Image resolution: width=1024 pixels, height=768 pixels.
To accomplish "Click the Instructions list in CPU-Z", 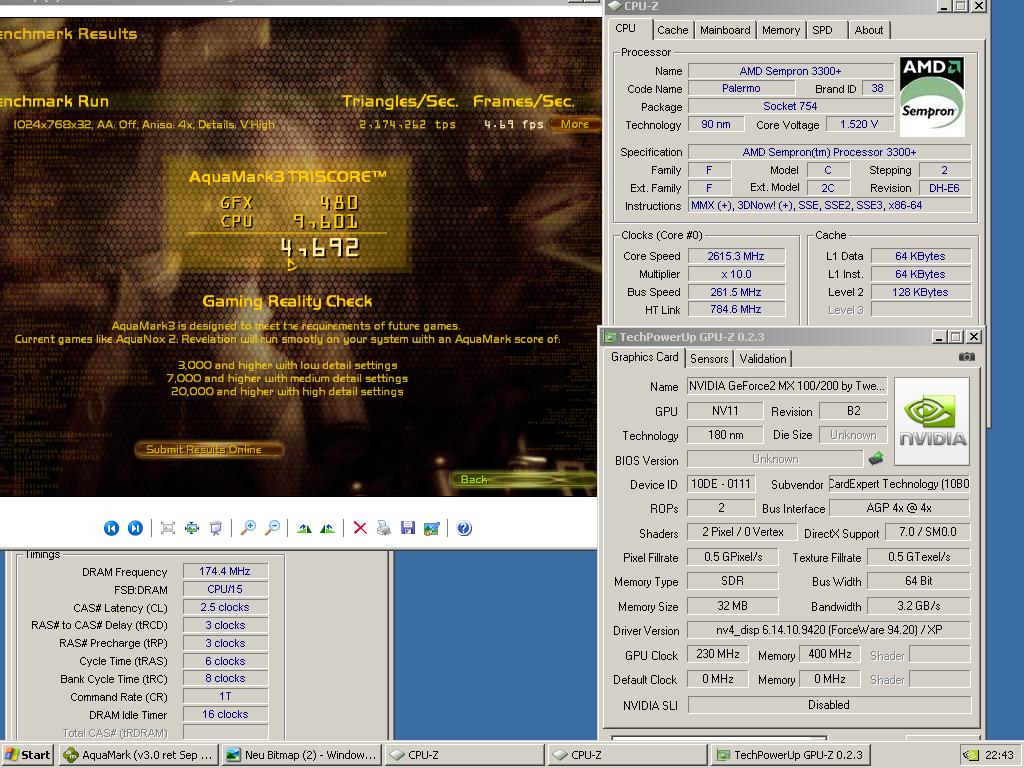I will [x=829, y=206].
